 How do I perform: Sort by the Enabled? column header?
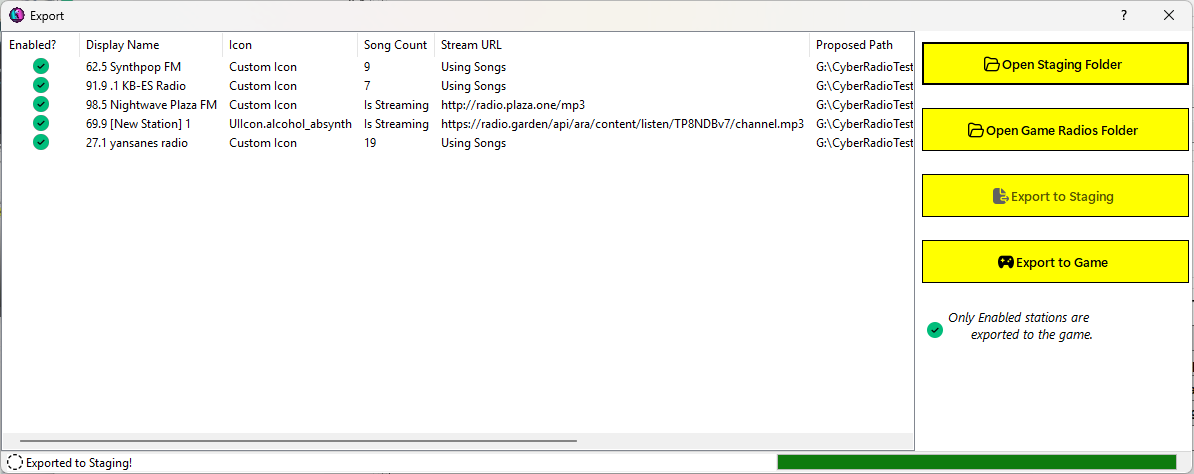click(41, 45)
